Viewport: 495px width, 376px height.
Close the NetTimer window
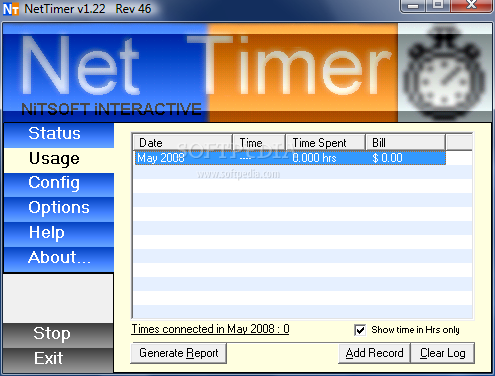(x=471, y=5)
